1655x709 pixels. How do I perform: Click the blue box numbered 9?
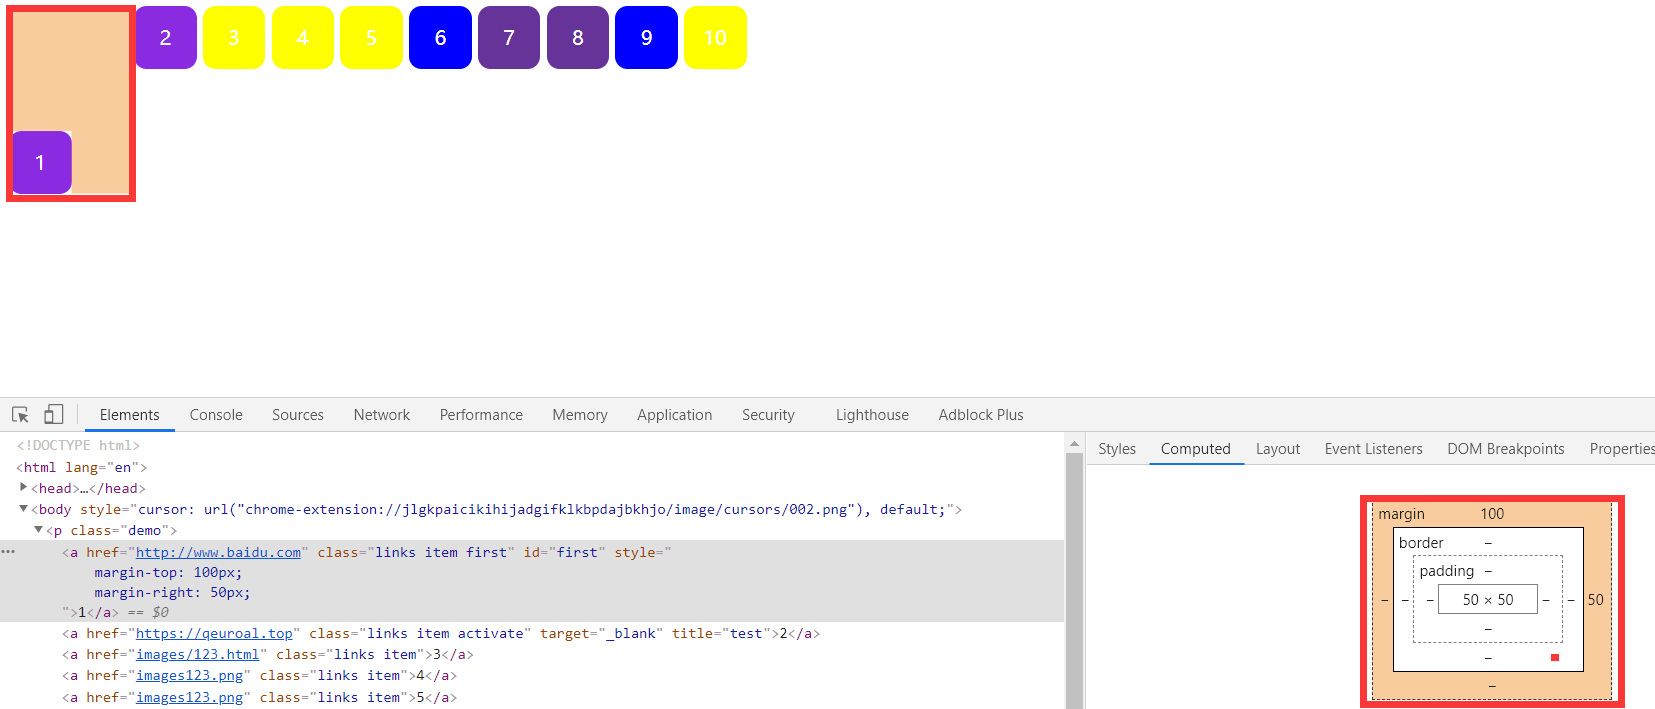(646, 38)
